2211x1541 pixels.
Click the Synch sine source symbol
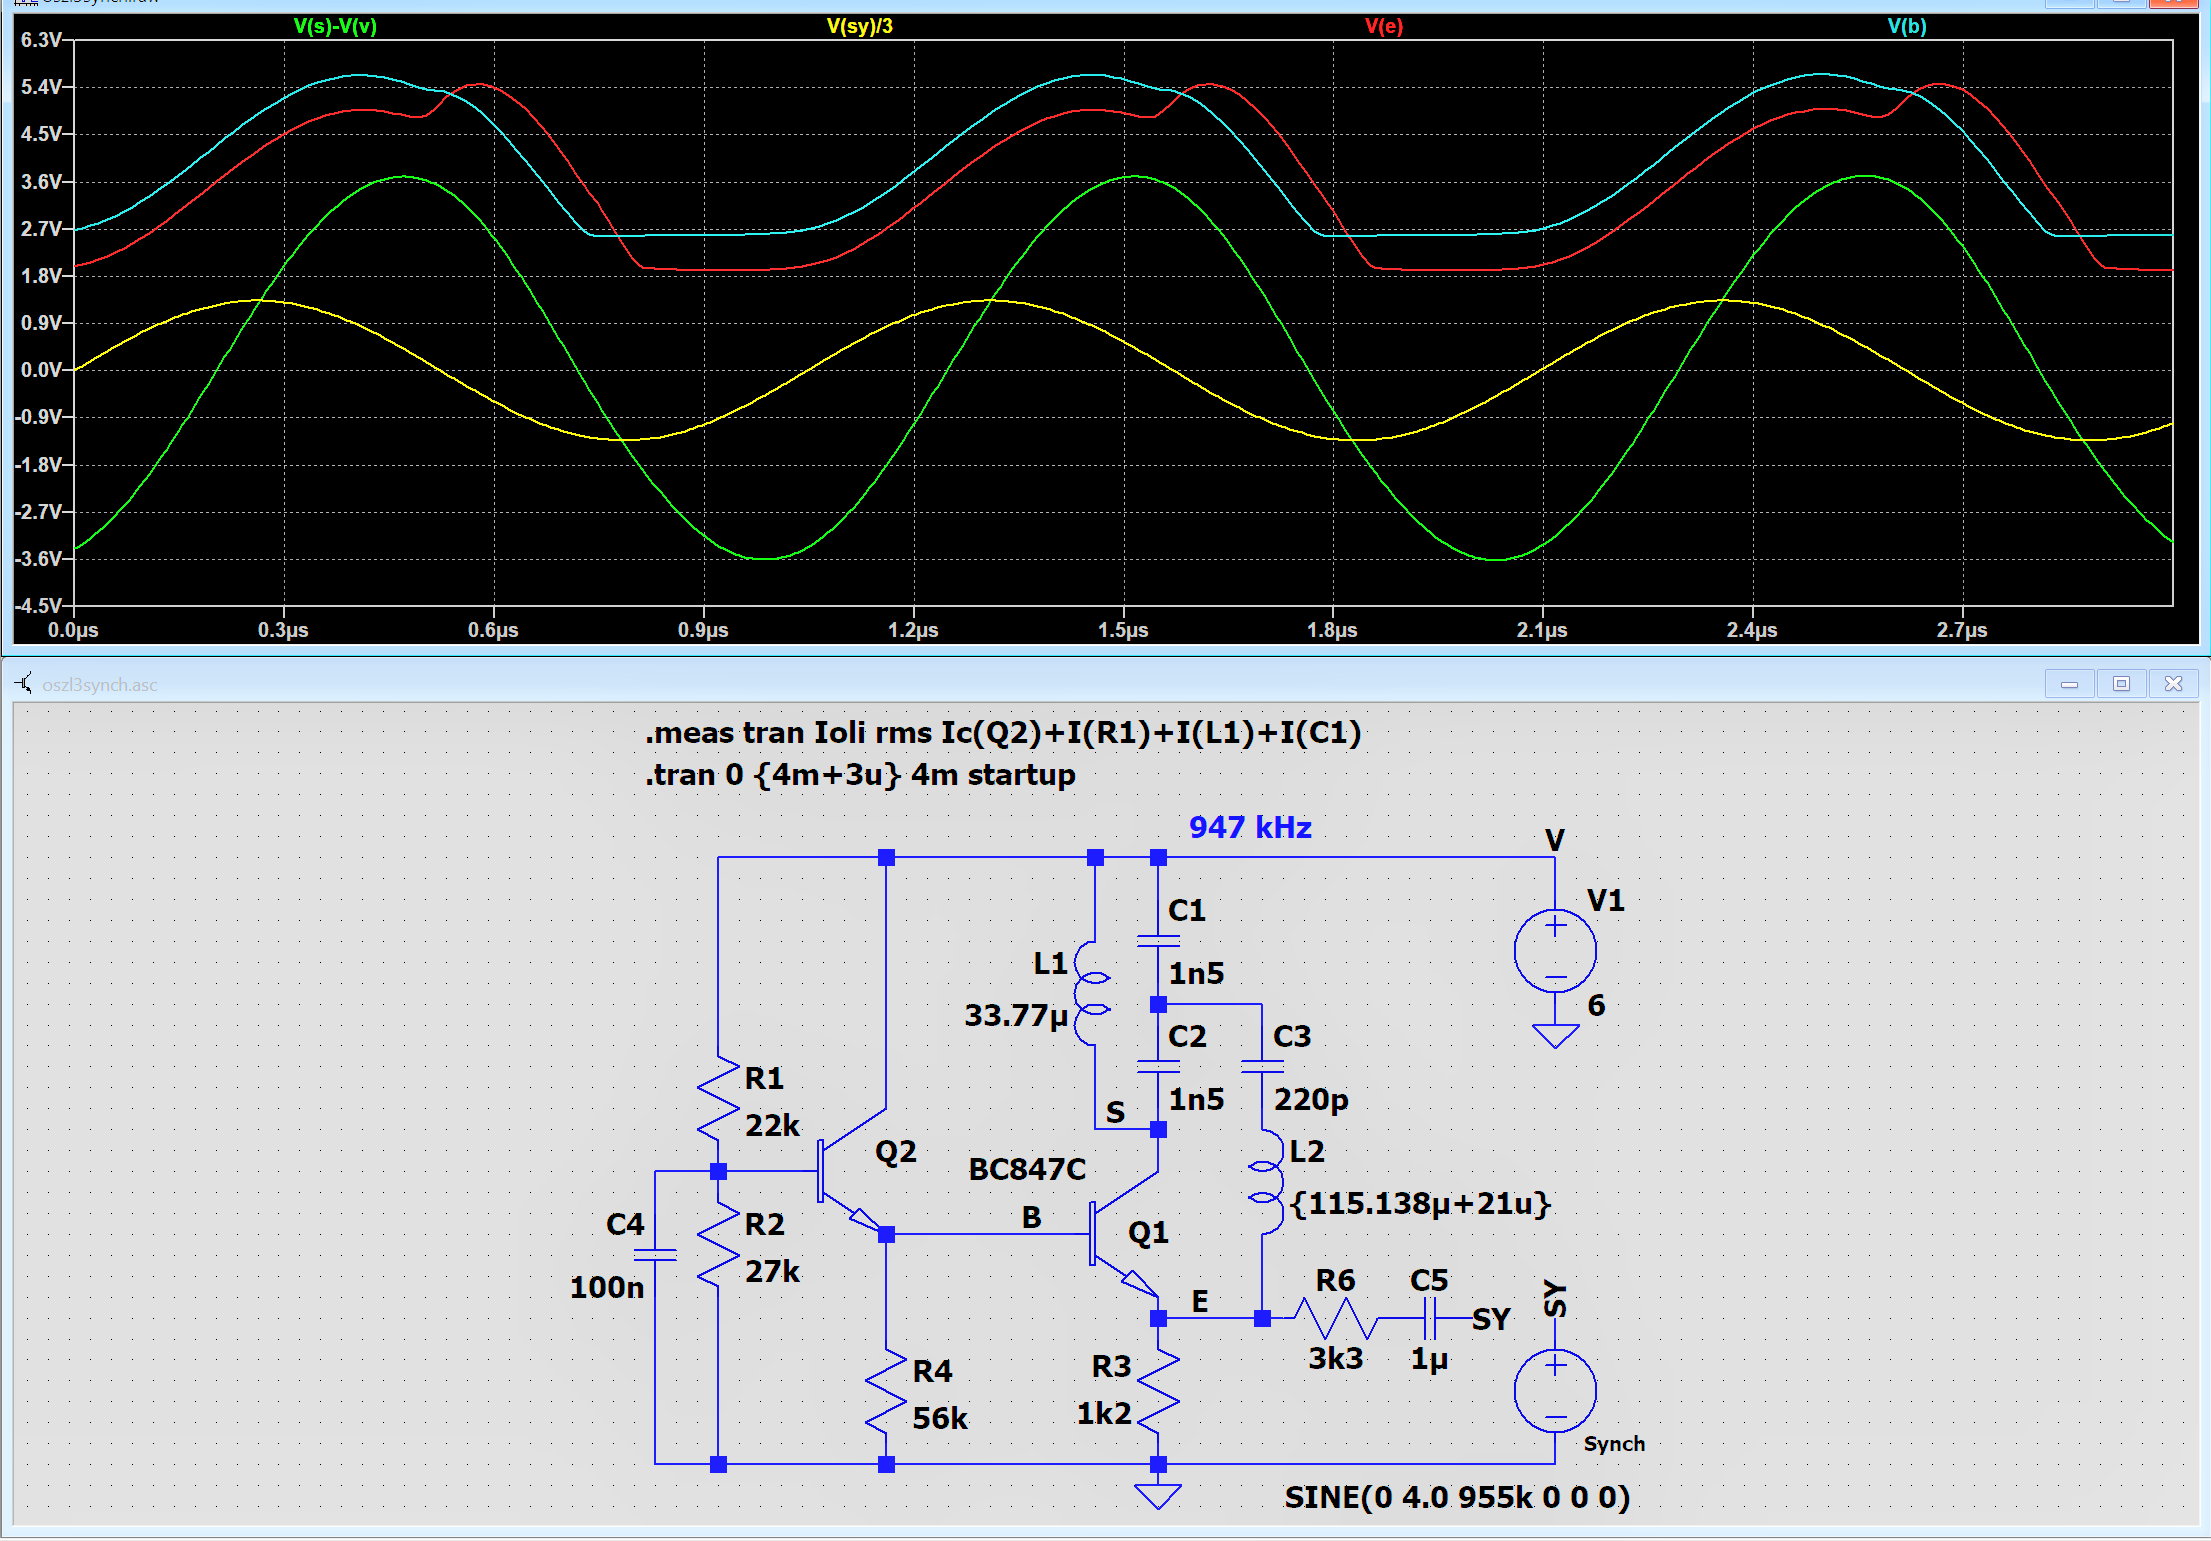pyautogui.click(x=1554, y=1391)
